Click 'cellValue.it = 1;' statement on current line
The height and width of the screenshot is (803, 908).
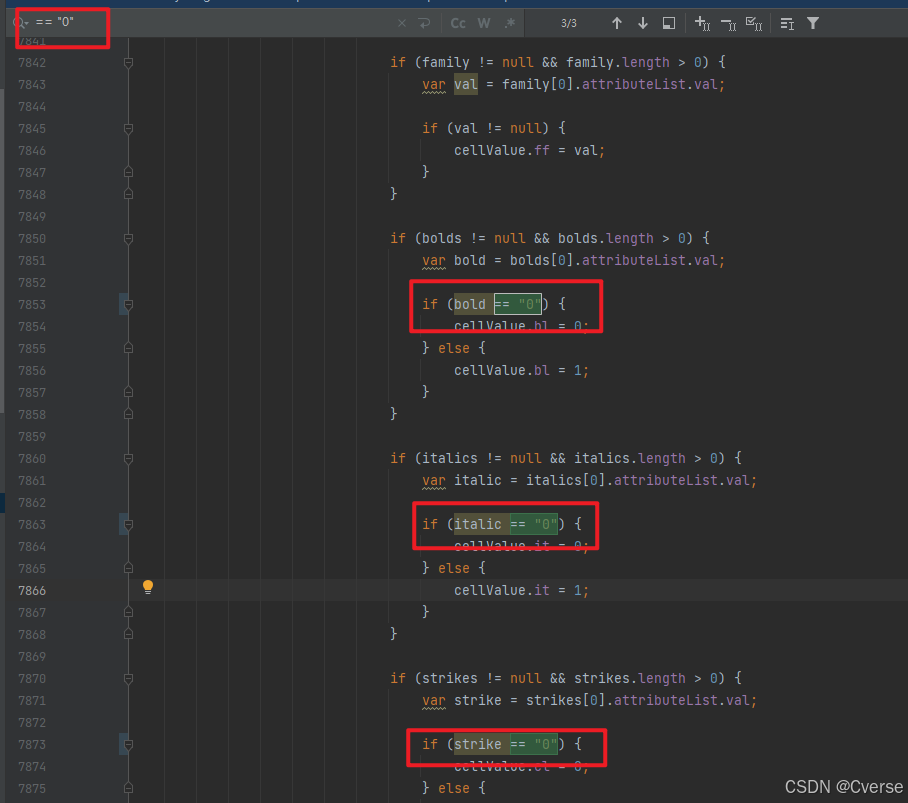coord(521,591)
